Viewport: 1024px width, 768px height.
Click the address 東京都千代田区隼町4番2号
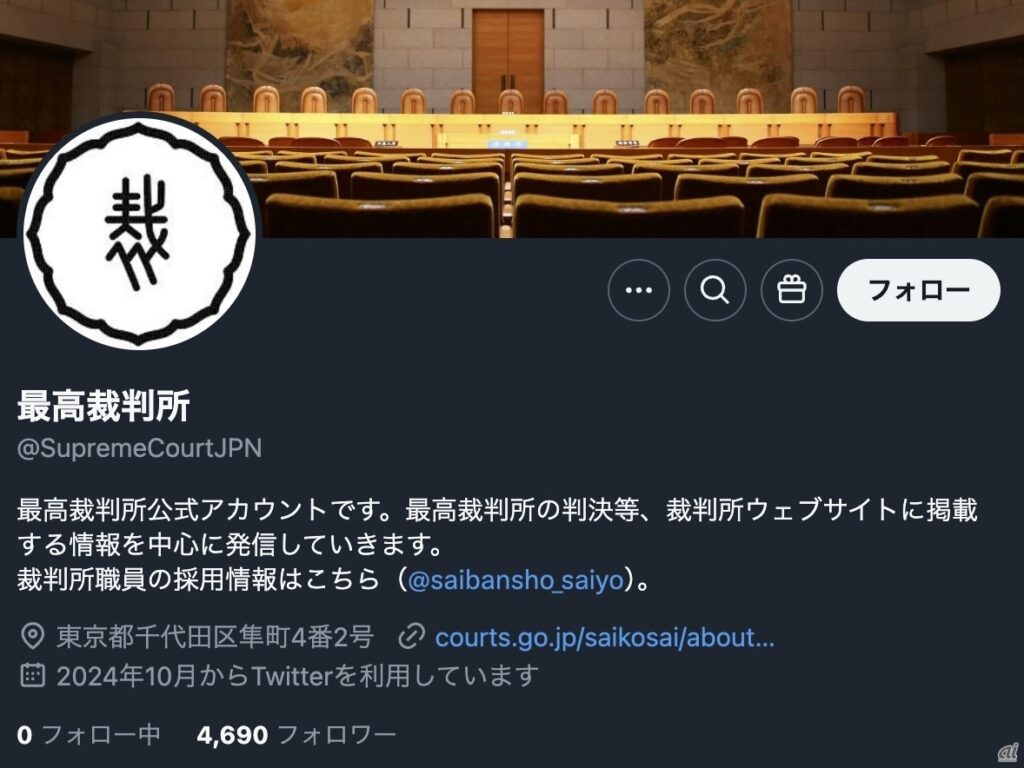tap(215, 637)
